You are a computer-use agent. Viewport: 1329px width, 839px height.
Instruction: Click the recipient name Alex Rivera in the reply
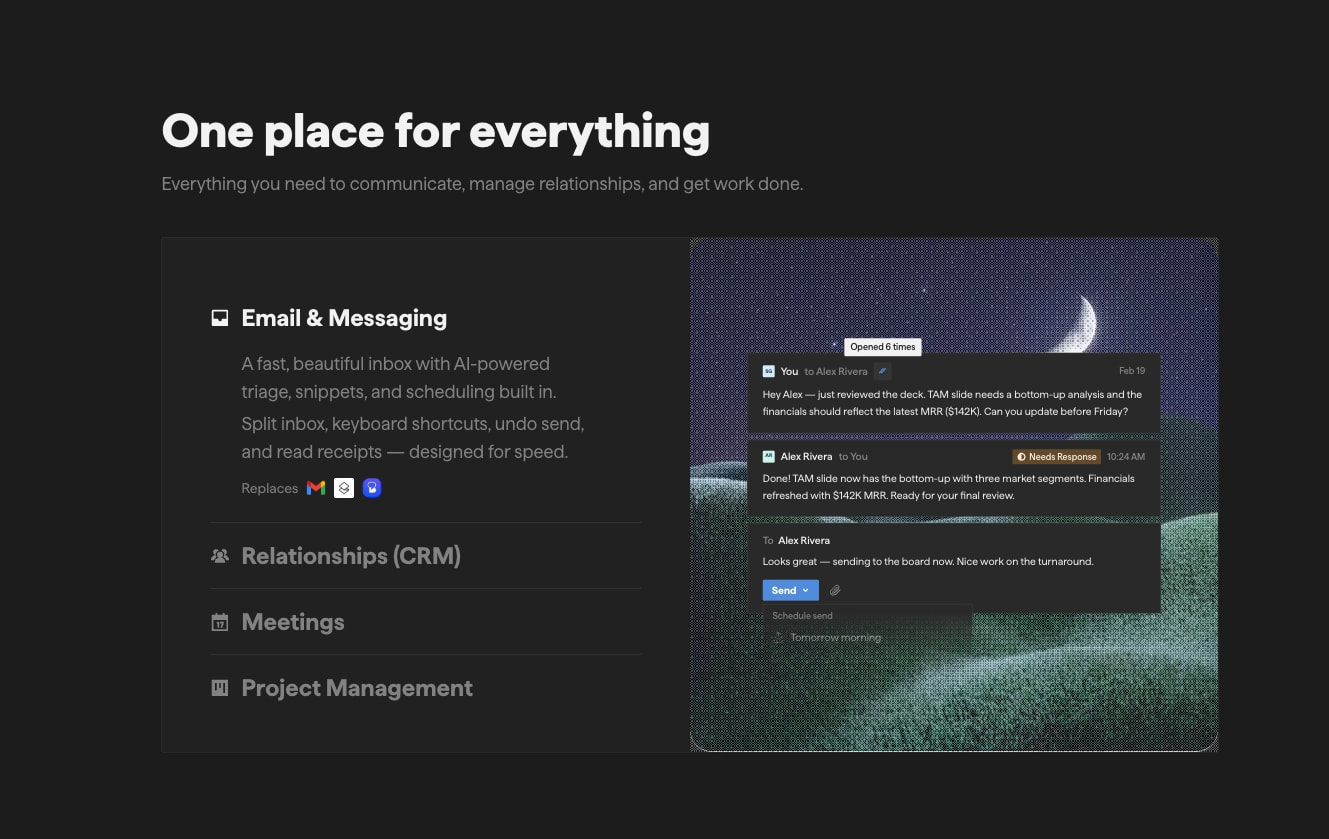pyautogui.click(x=804, y=540)
